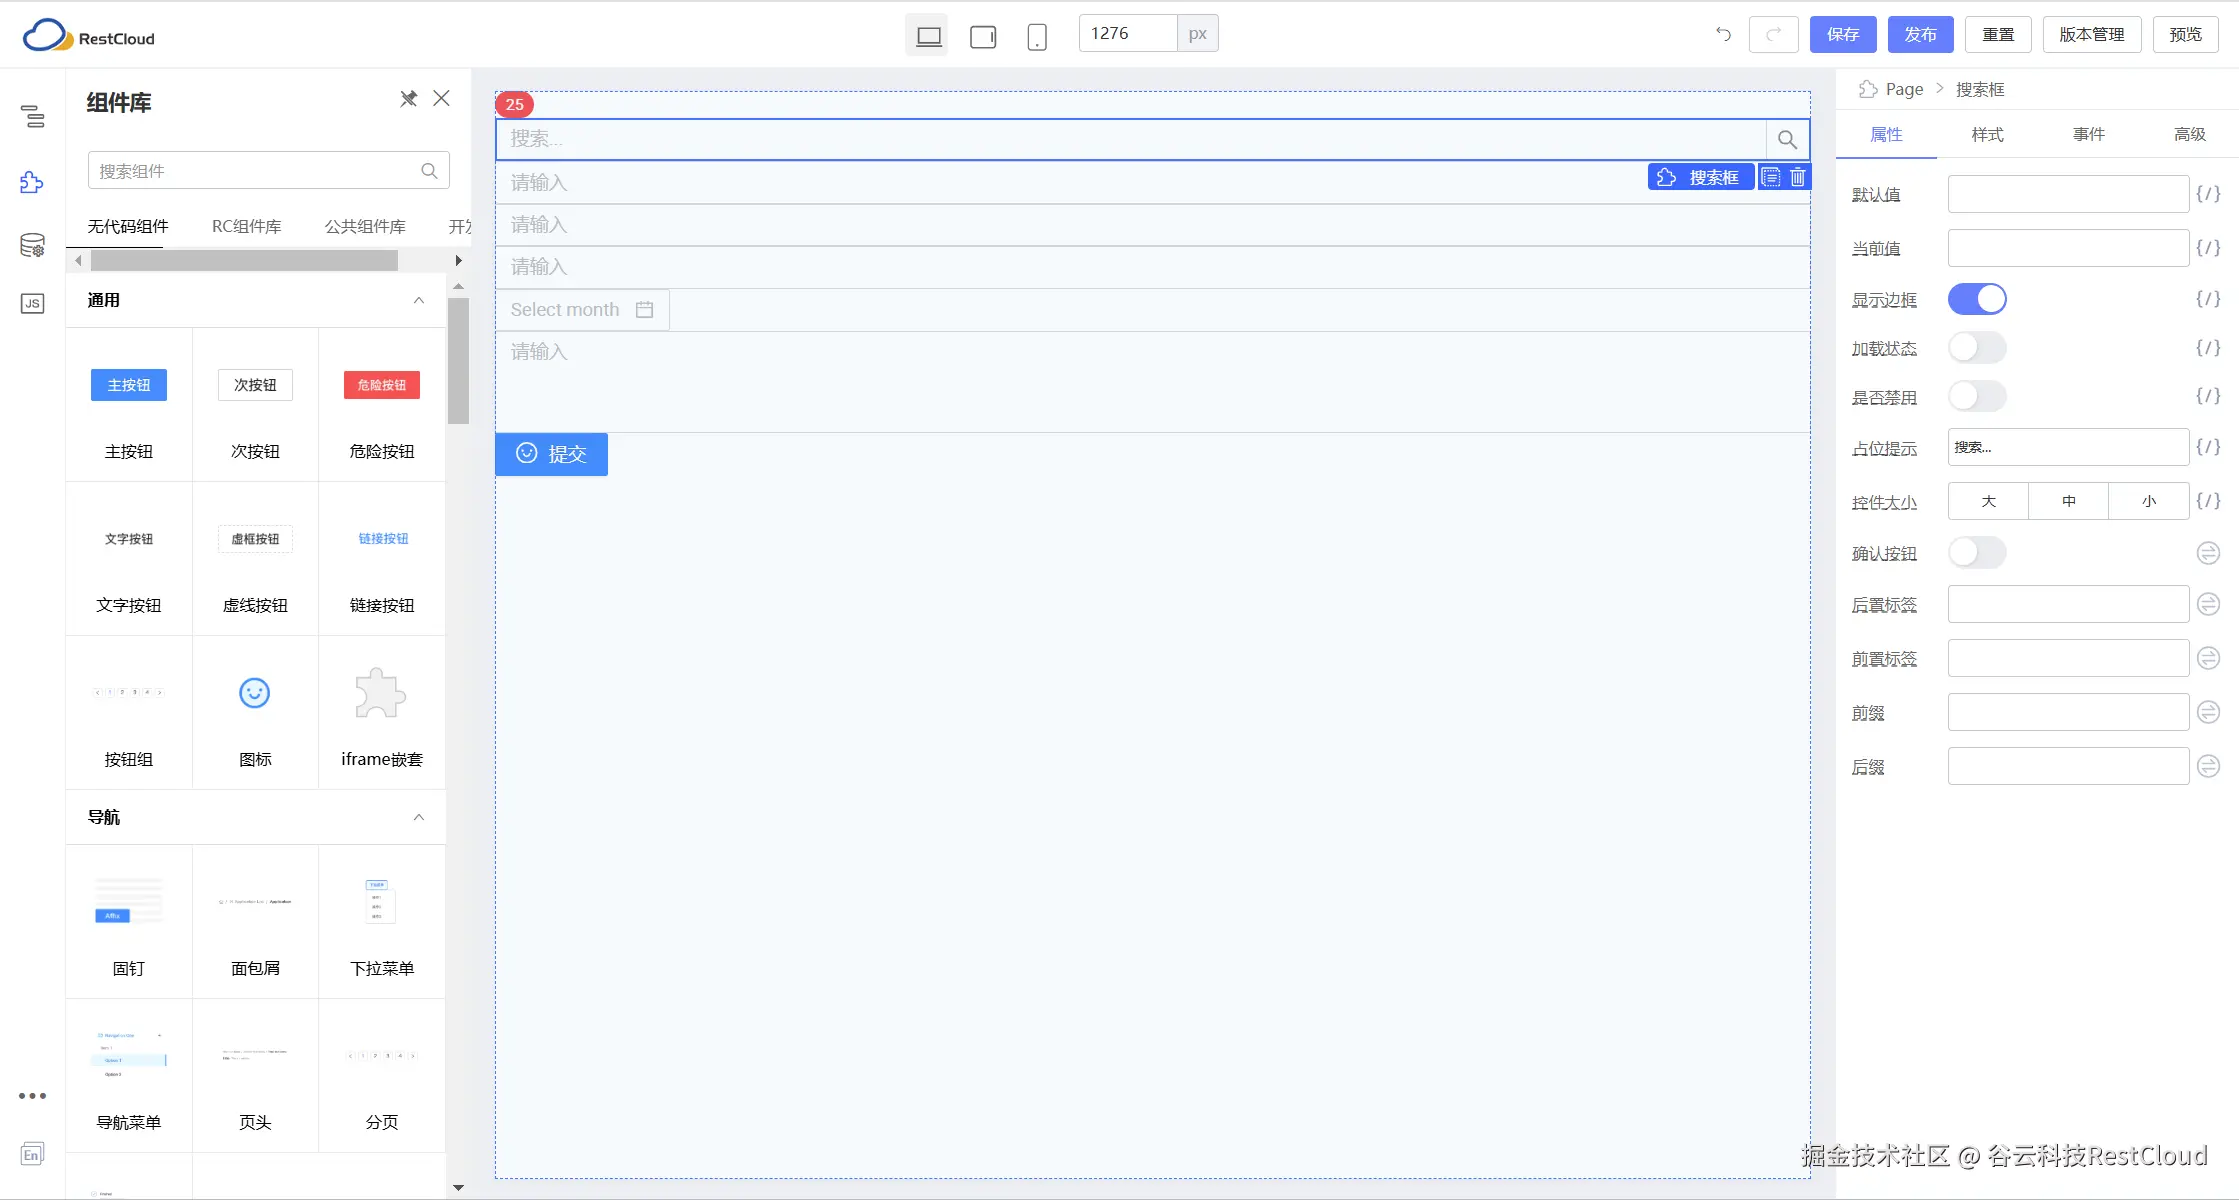Switch to the 高级 tab
Image resolution: width=2239 pixels, height=1200 pixels.
[x=2190, y=134]
